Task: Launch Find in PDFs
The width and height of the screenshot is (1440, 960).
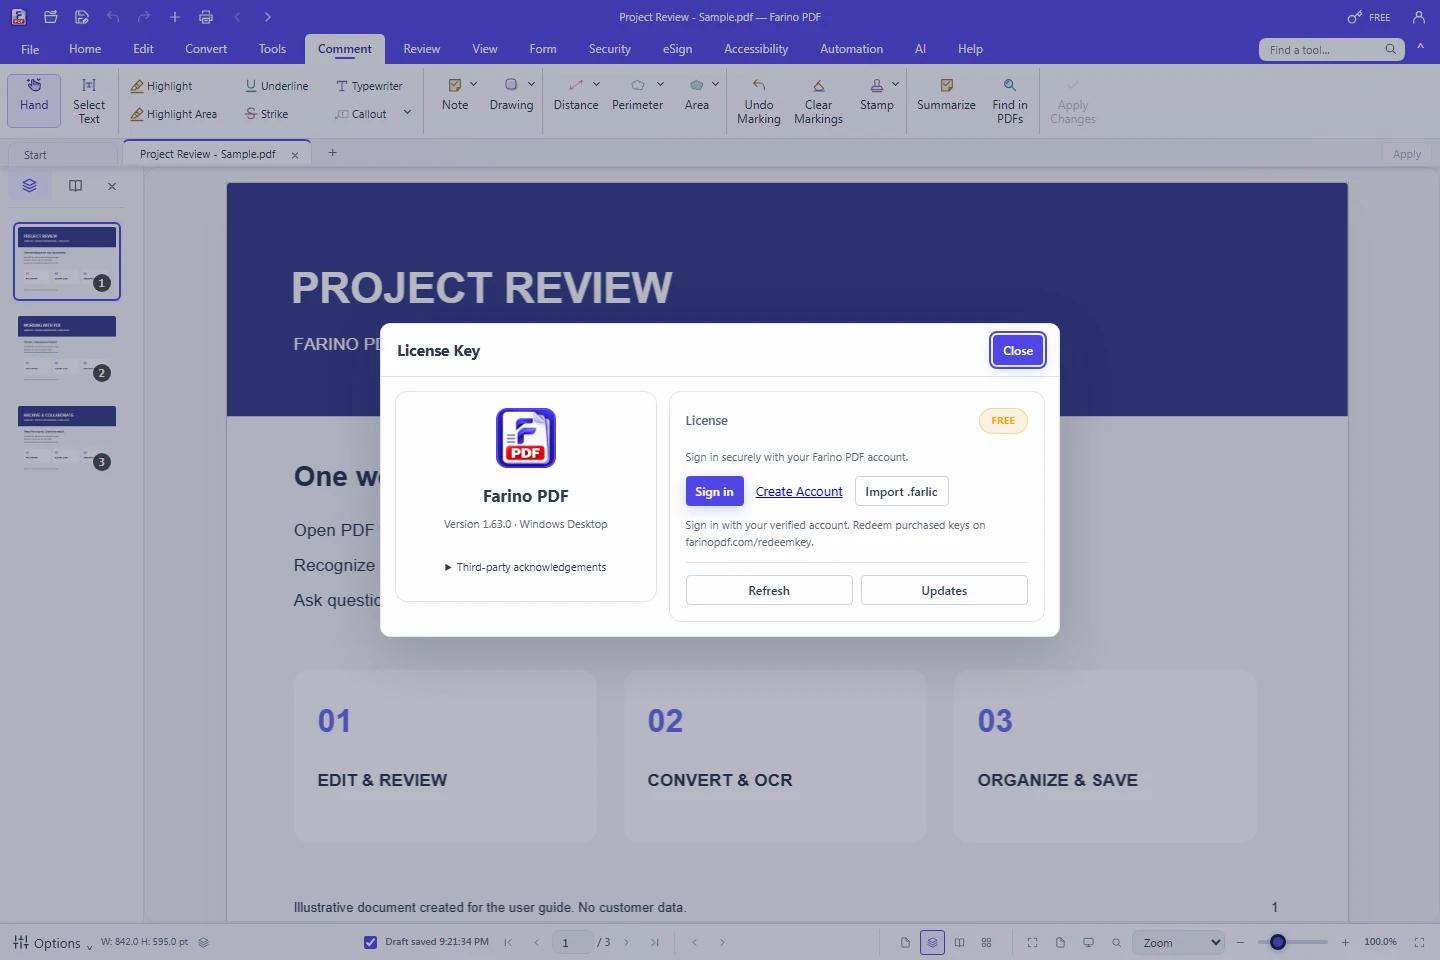Action: 1010,101
